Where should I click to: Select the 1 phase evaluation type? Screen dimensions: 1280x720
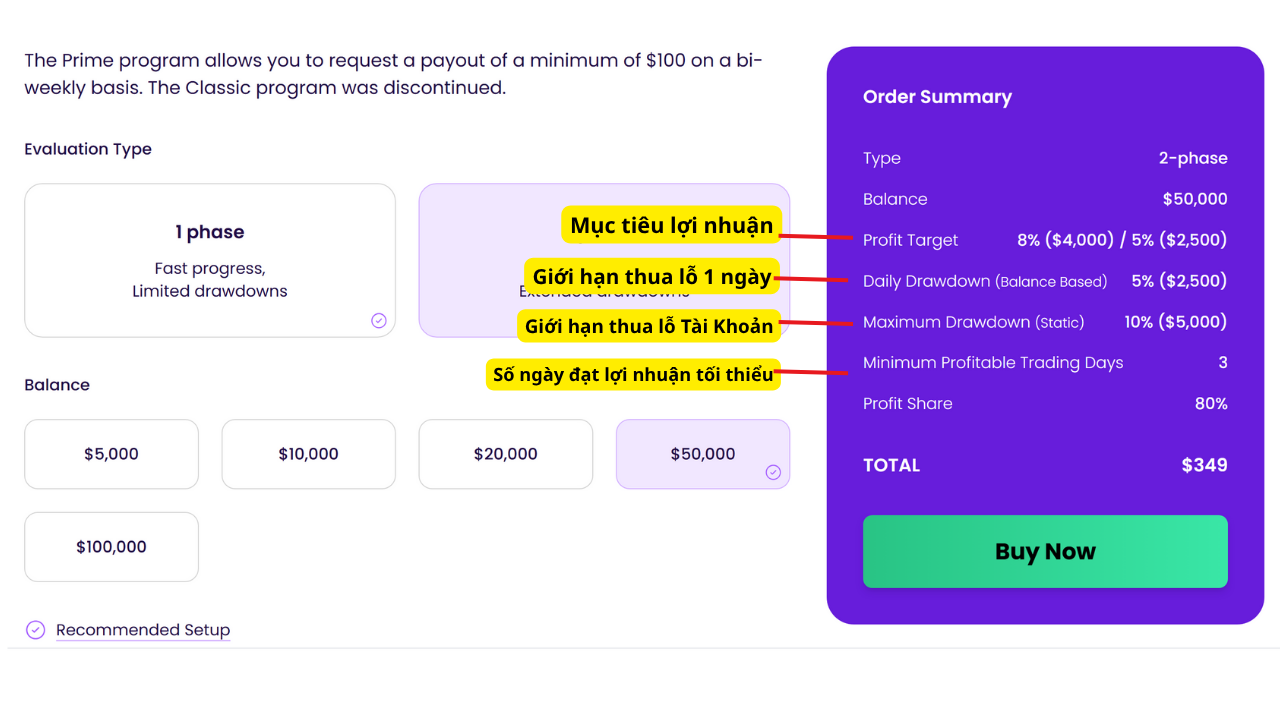(210, 260)
